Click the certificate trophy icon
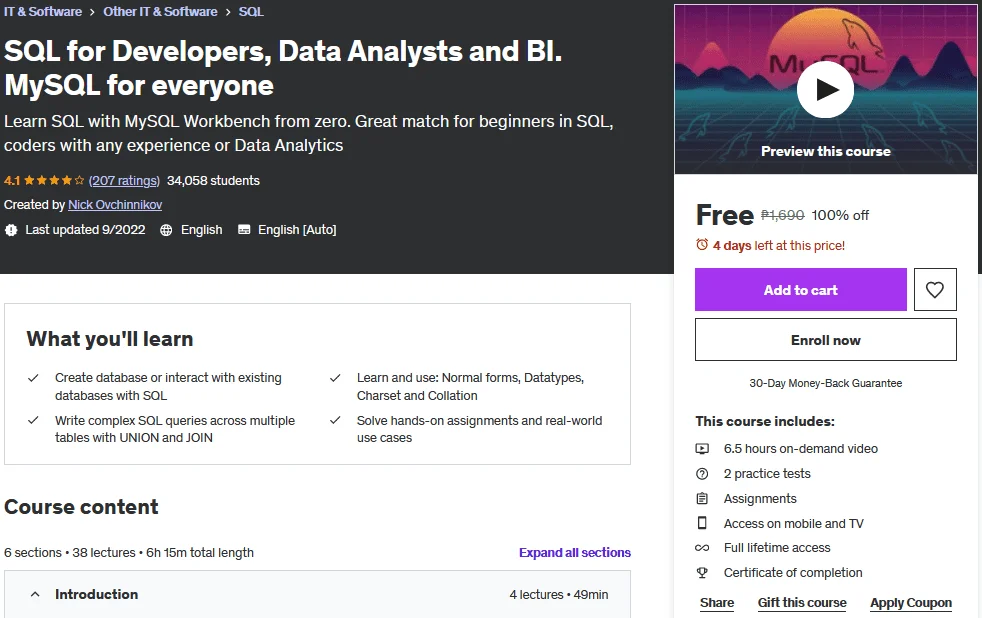982x618 pixels. 702,572
